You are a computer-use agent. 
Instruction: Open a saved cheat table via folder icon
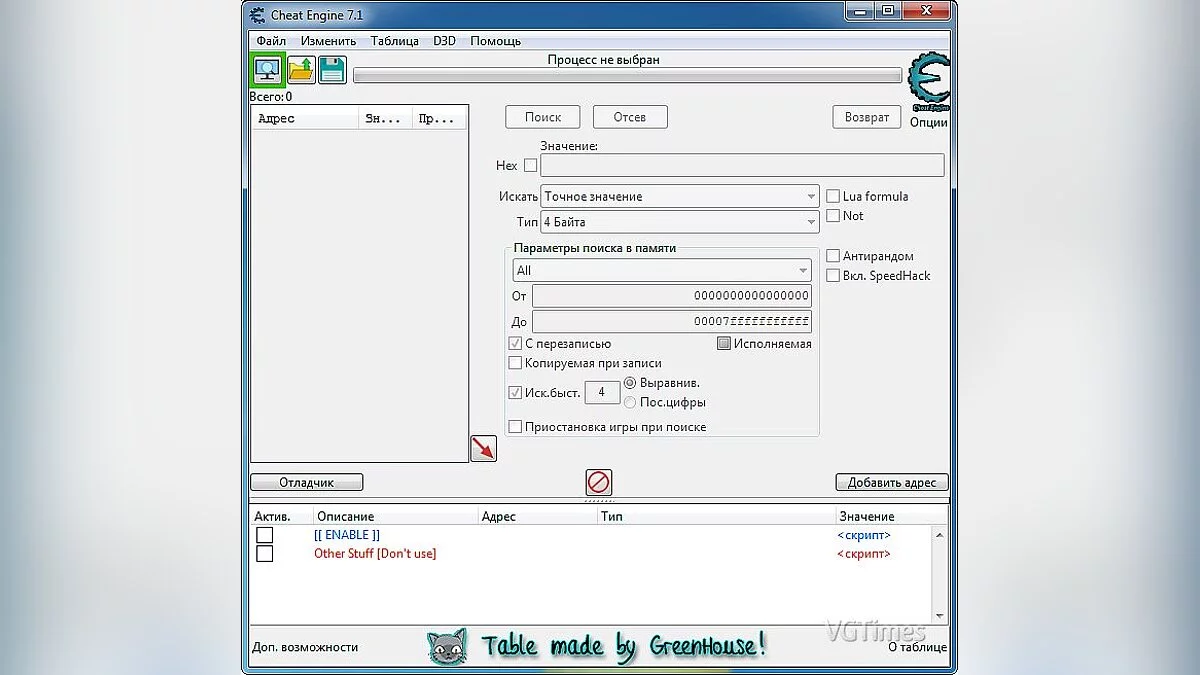coord(300,69)
